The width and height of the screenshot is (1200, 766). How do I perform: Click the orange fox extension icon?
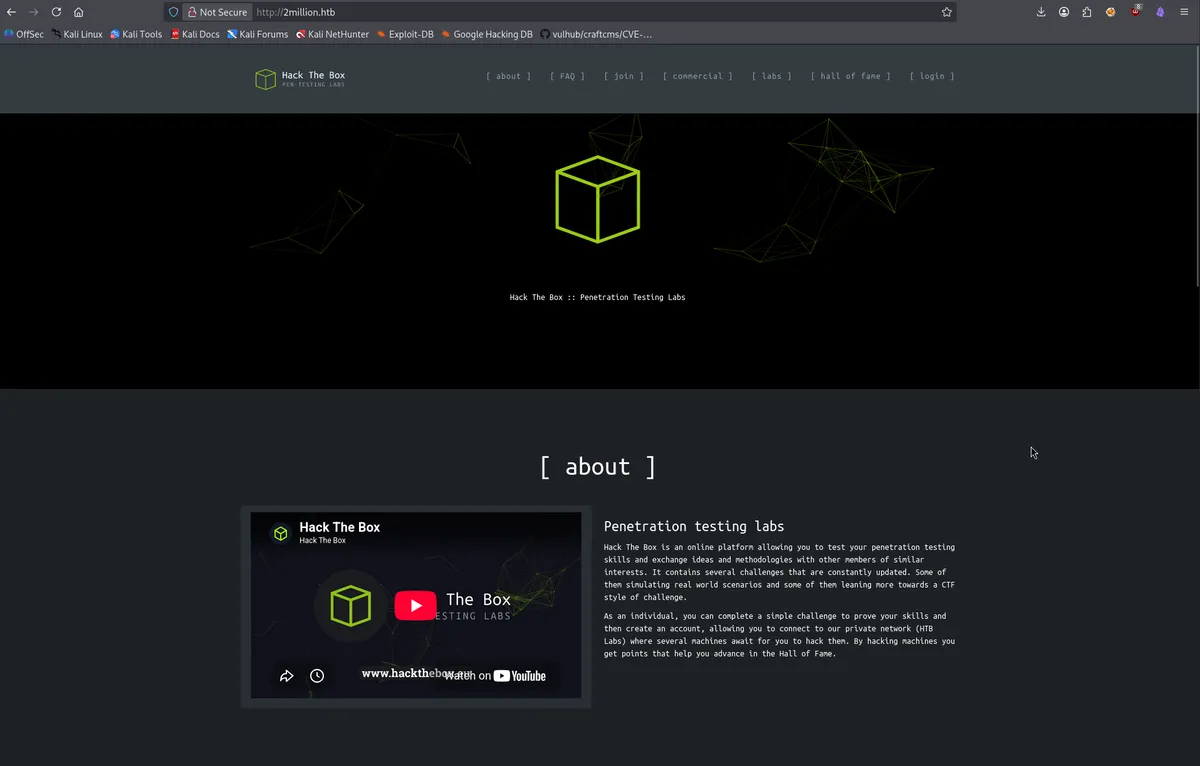[1111, 12]
